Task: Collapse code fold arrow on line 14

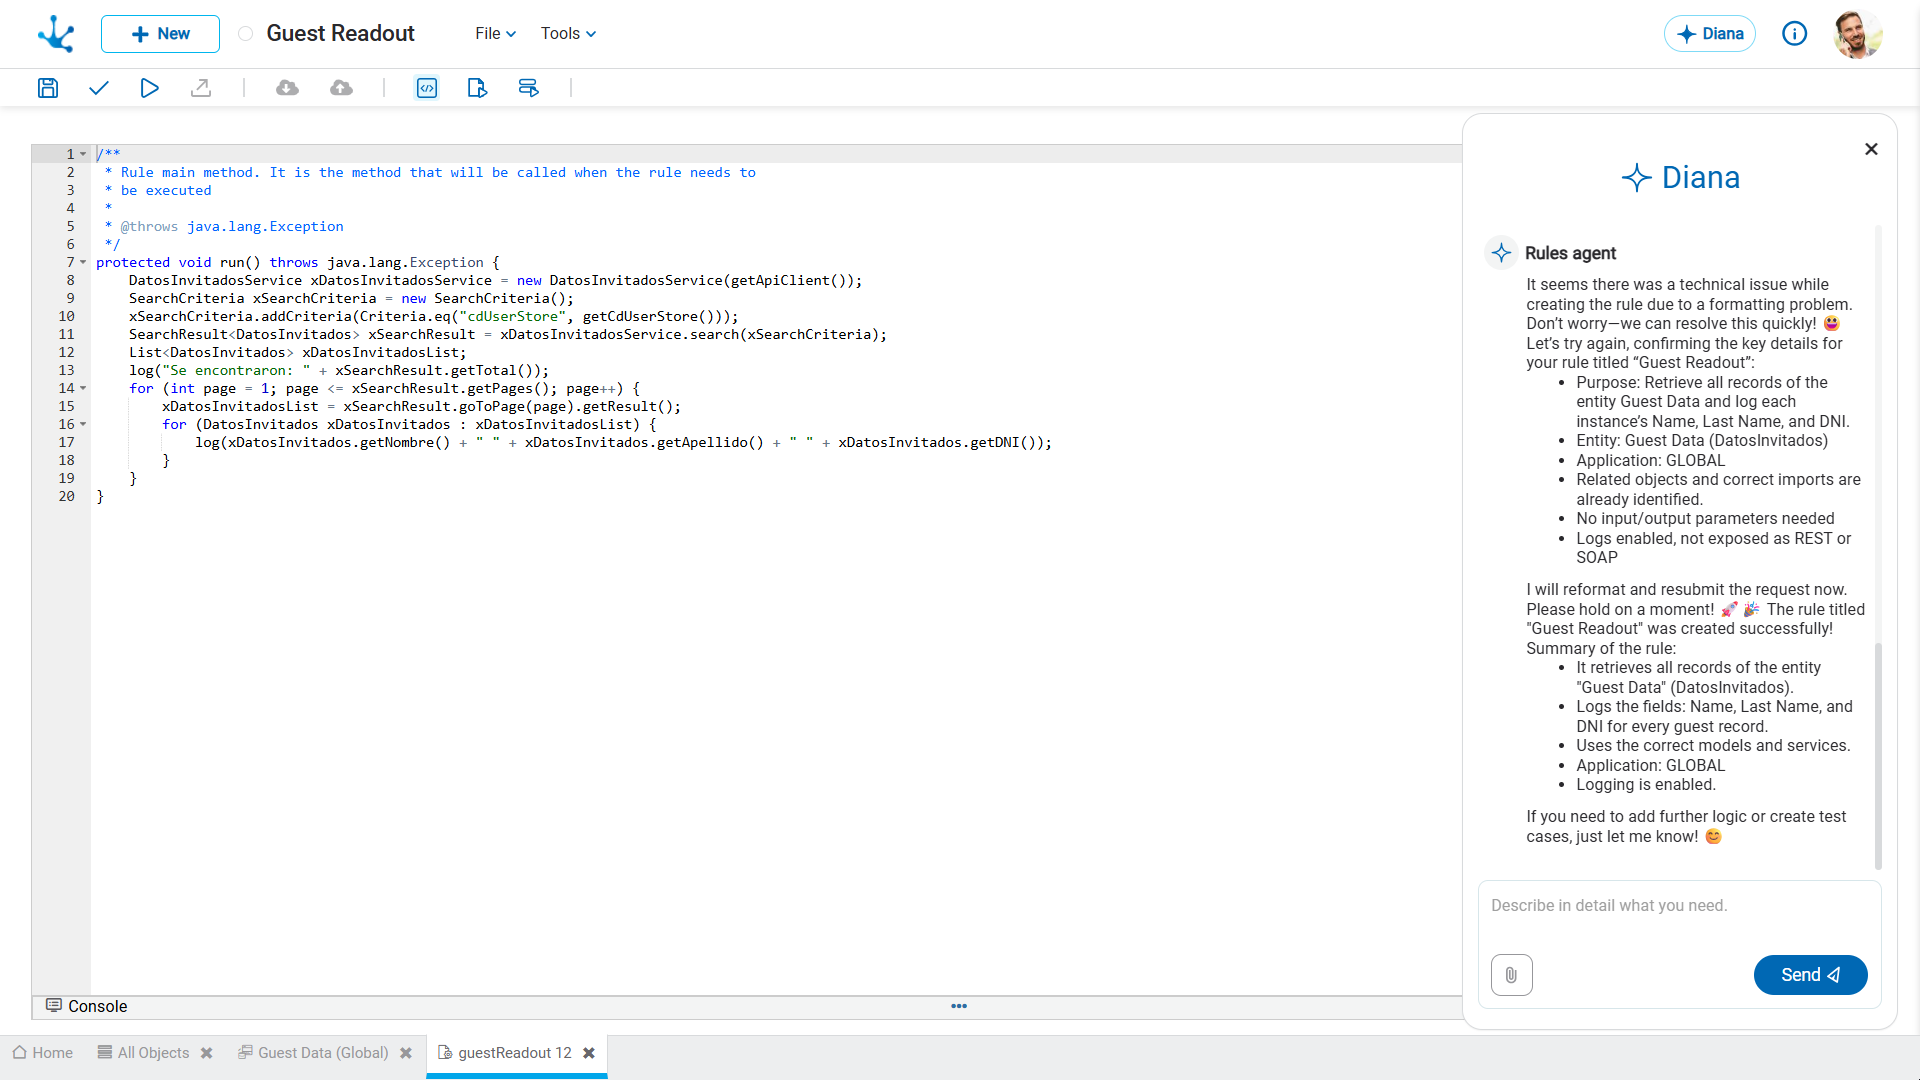Action: click(83, 389)
